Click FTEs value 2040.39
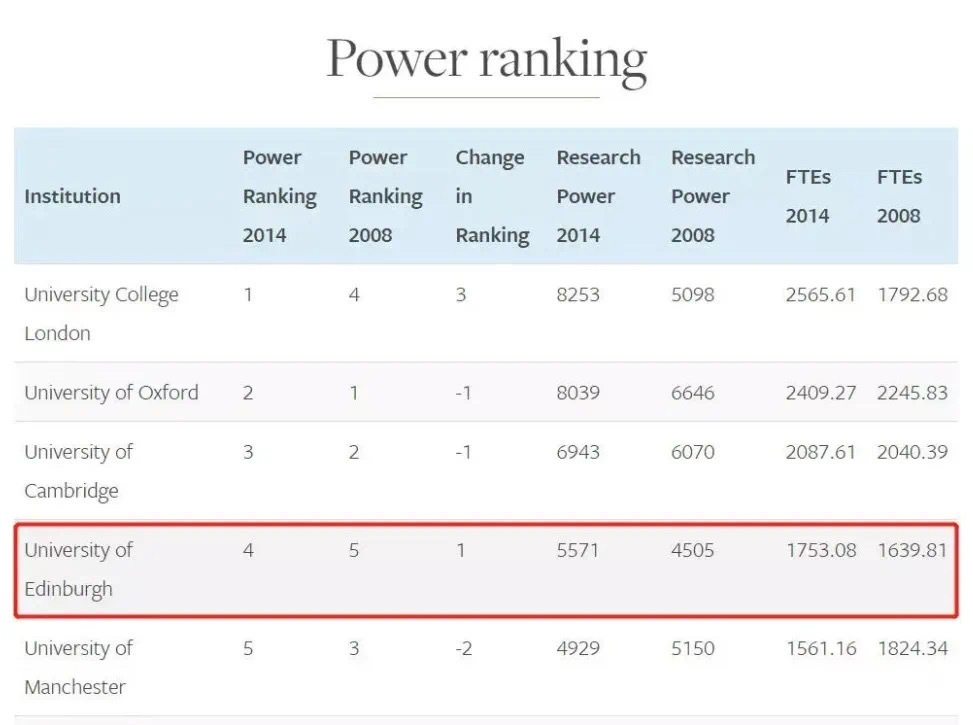This screenshot has height=725, width=973. (x=912, y=452)
